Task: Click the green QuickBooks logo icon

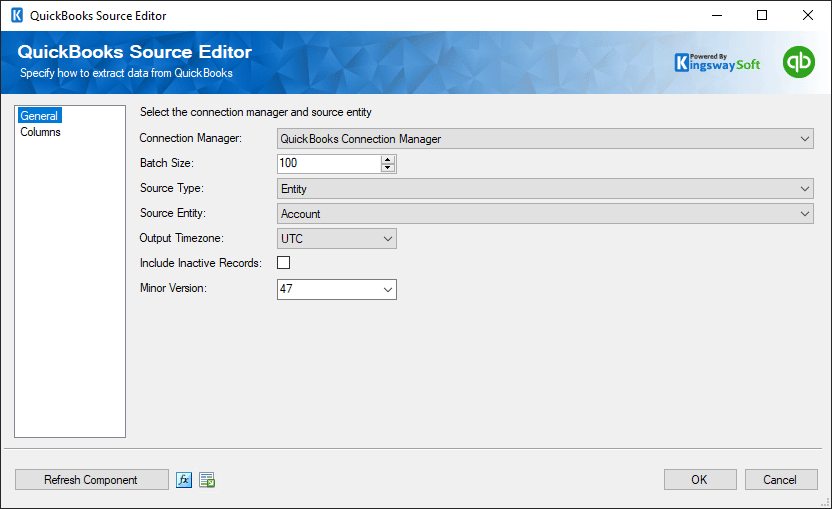Action: click(799, 62)
